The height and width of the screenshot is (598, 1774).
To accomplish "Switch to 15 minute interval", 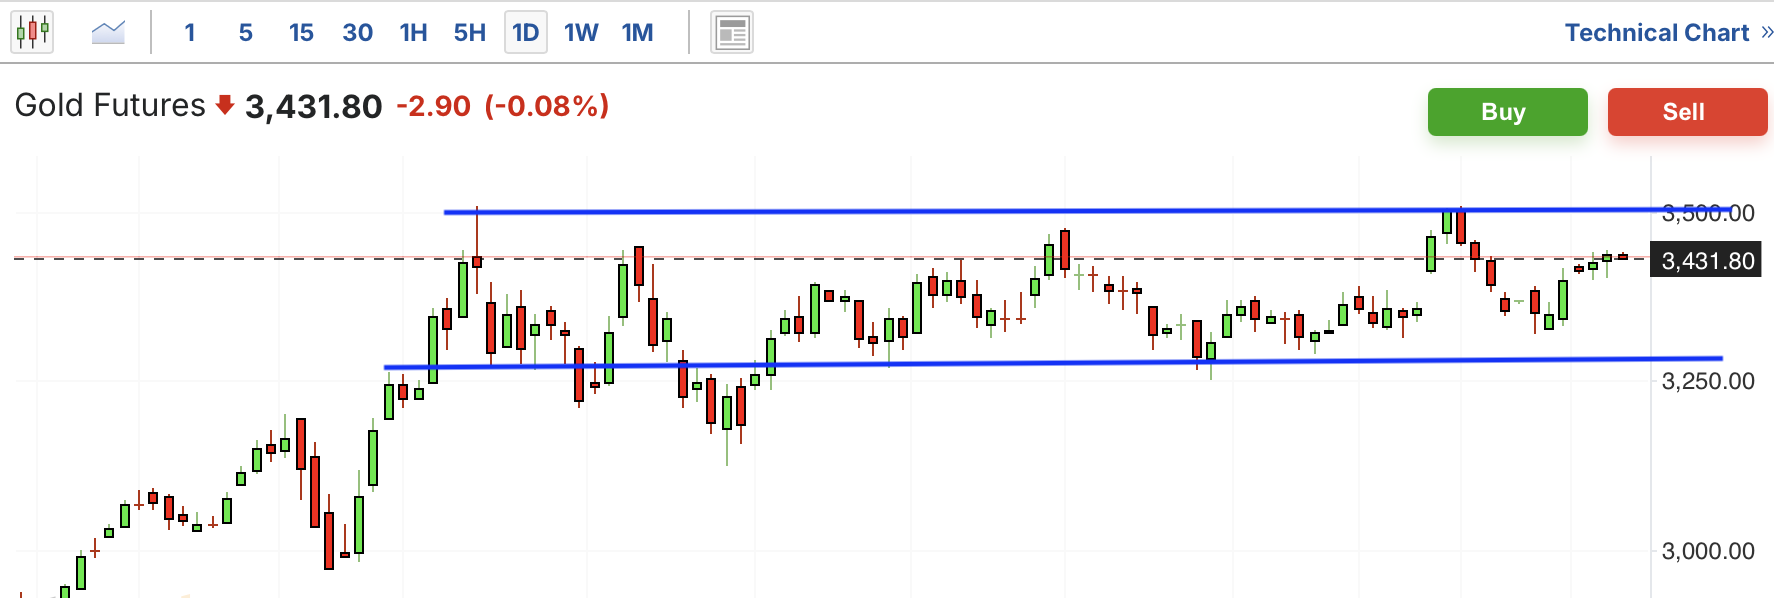I will click(301, 33).
